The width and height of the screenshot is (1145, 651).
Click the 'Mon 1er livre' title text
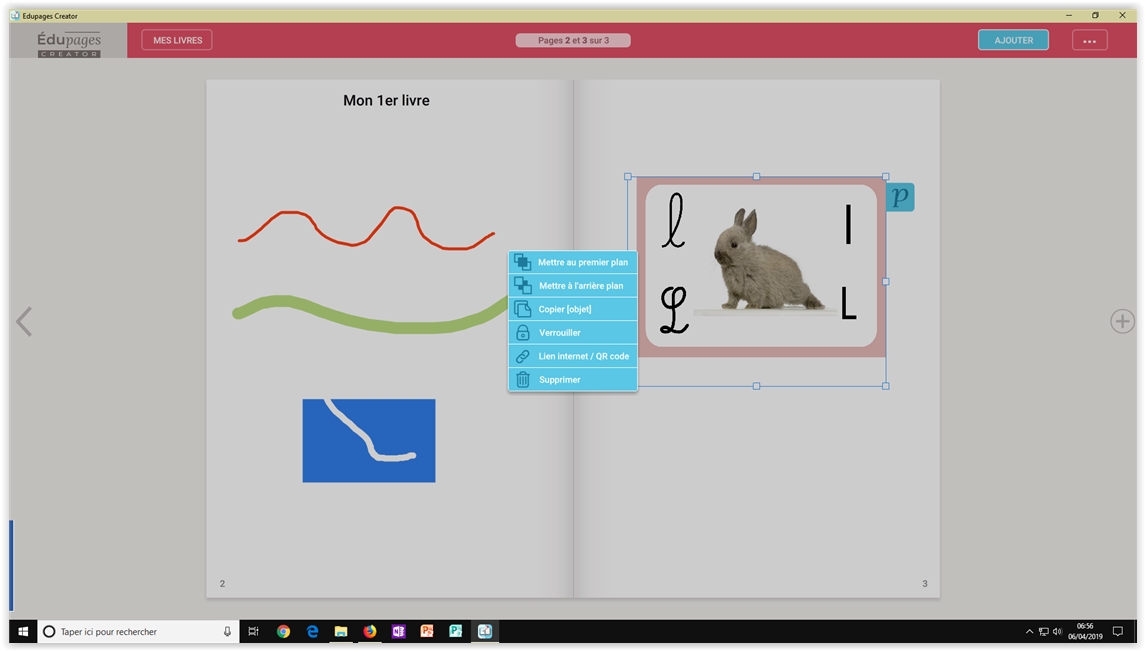pos(386,100)
